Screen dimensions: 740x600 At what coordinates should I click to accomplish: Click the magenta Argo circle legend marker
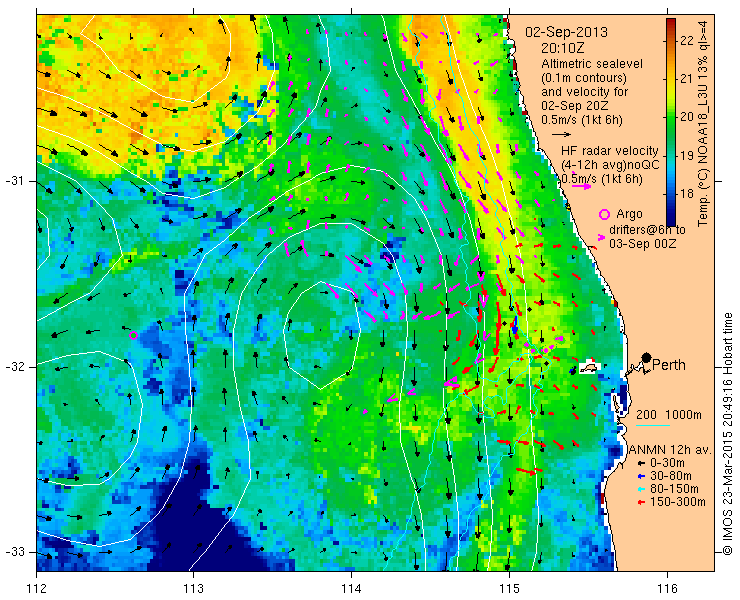click(x=604, y=215)
